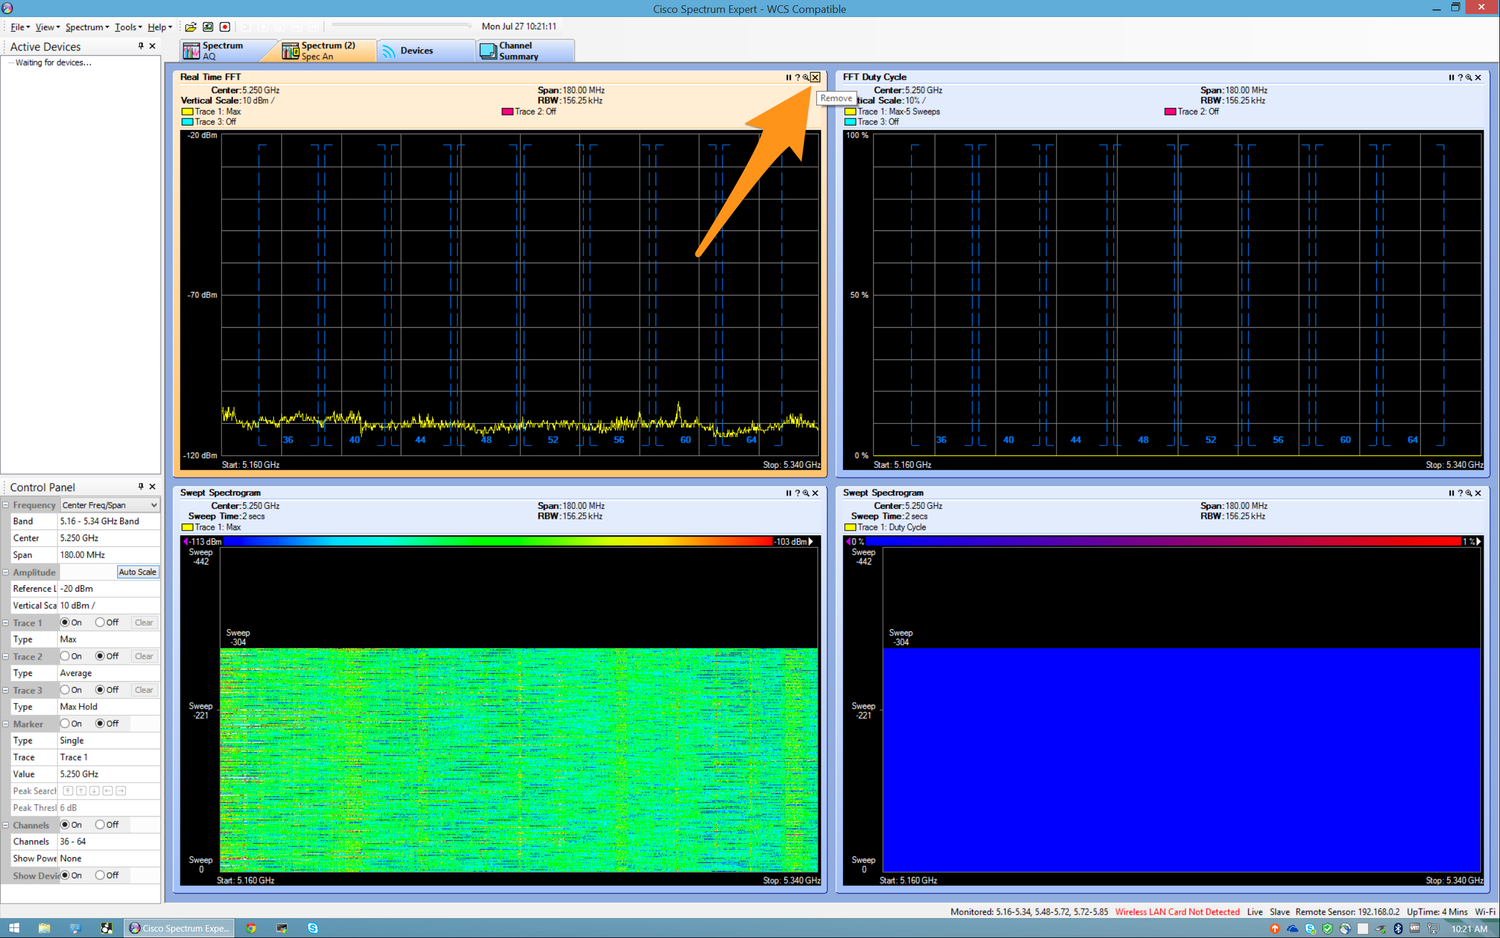Click the Span value field 180.00 MHz

click(x=108, y=555)
